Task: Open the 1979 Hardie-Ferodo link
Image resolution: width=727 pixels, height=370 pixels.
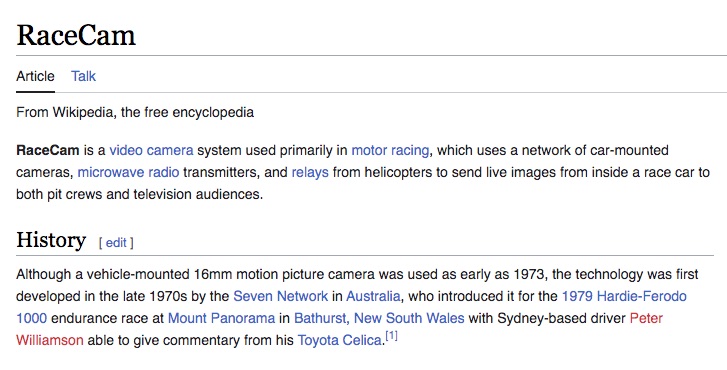Action: (x=624, y=296)
